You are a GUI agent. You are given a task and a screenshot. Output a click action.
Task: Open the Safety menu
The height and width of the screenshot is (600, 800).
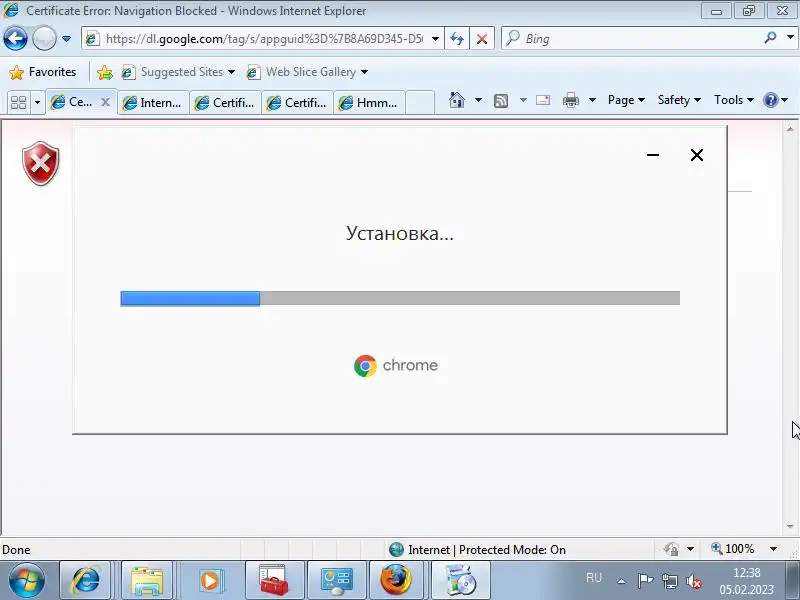679,100
